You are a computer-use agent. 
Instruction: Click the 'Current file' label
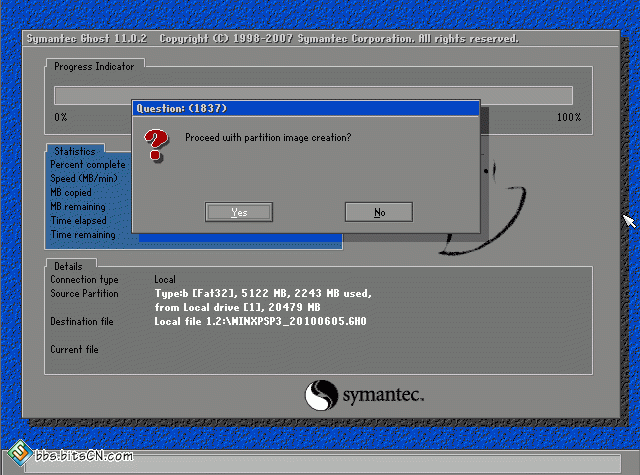point(74,349)
